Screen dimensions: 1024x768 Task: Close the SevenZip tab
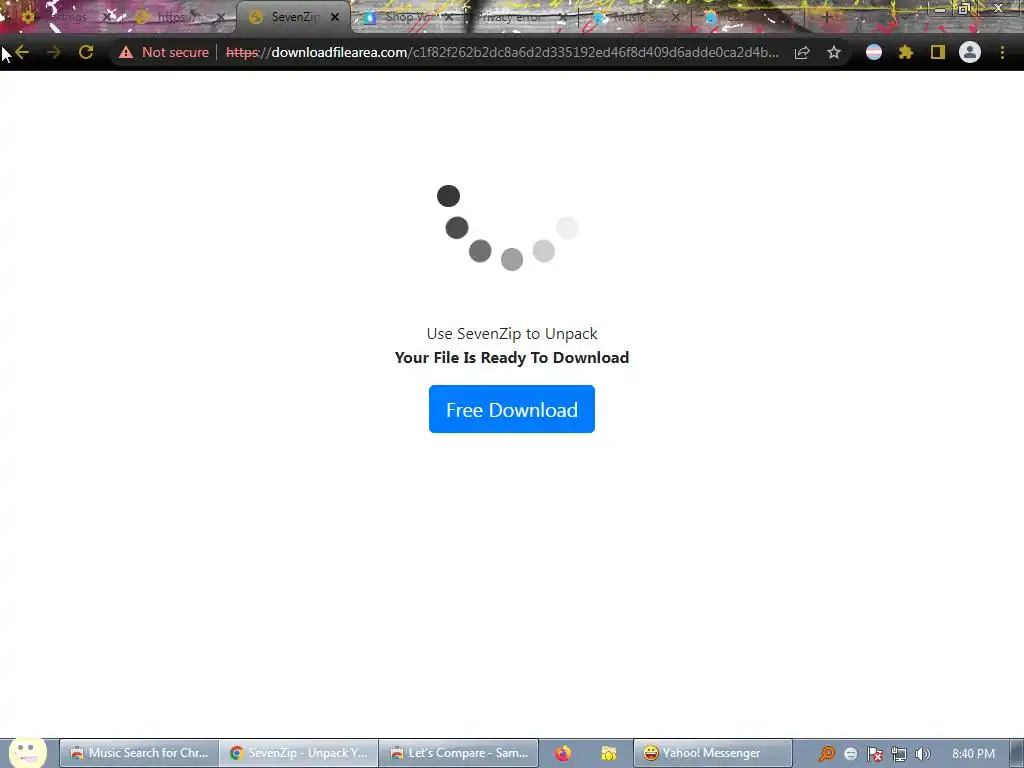(335, 17)
